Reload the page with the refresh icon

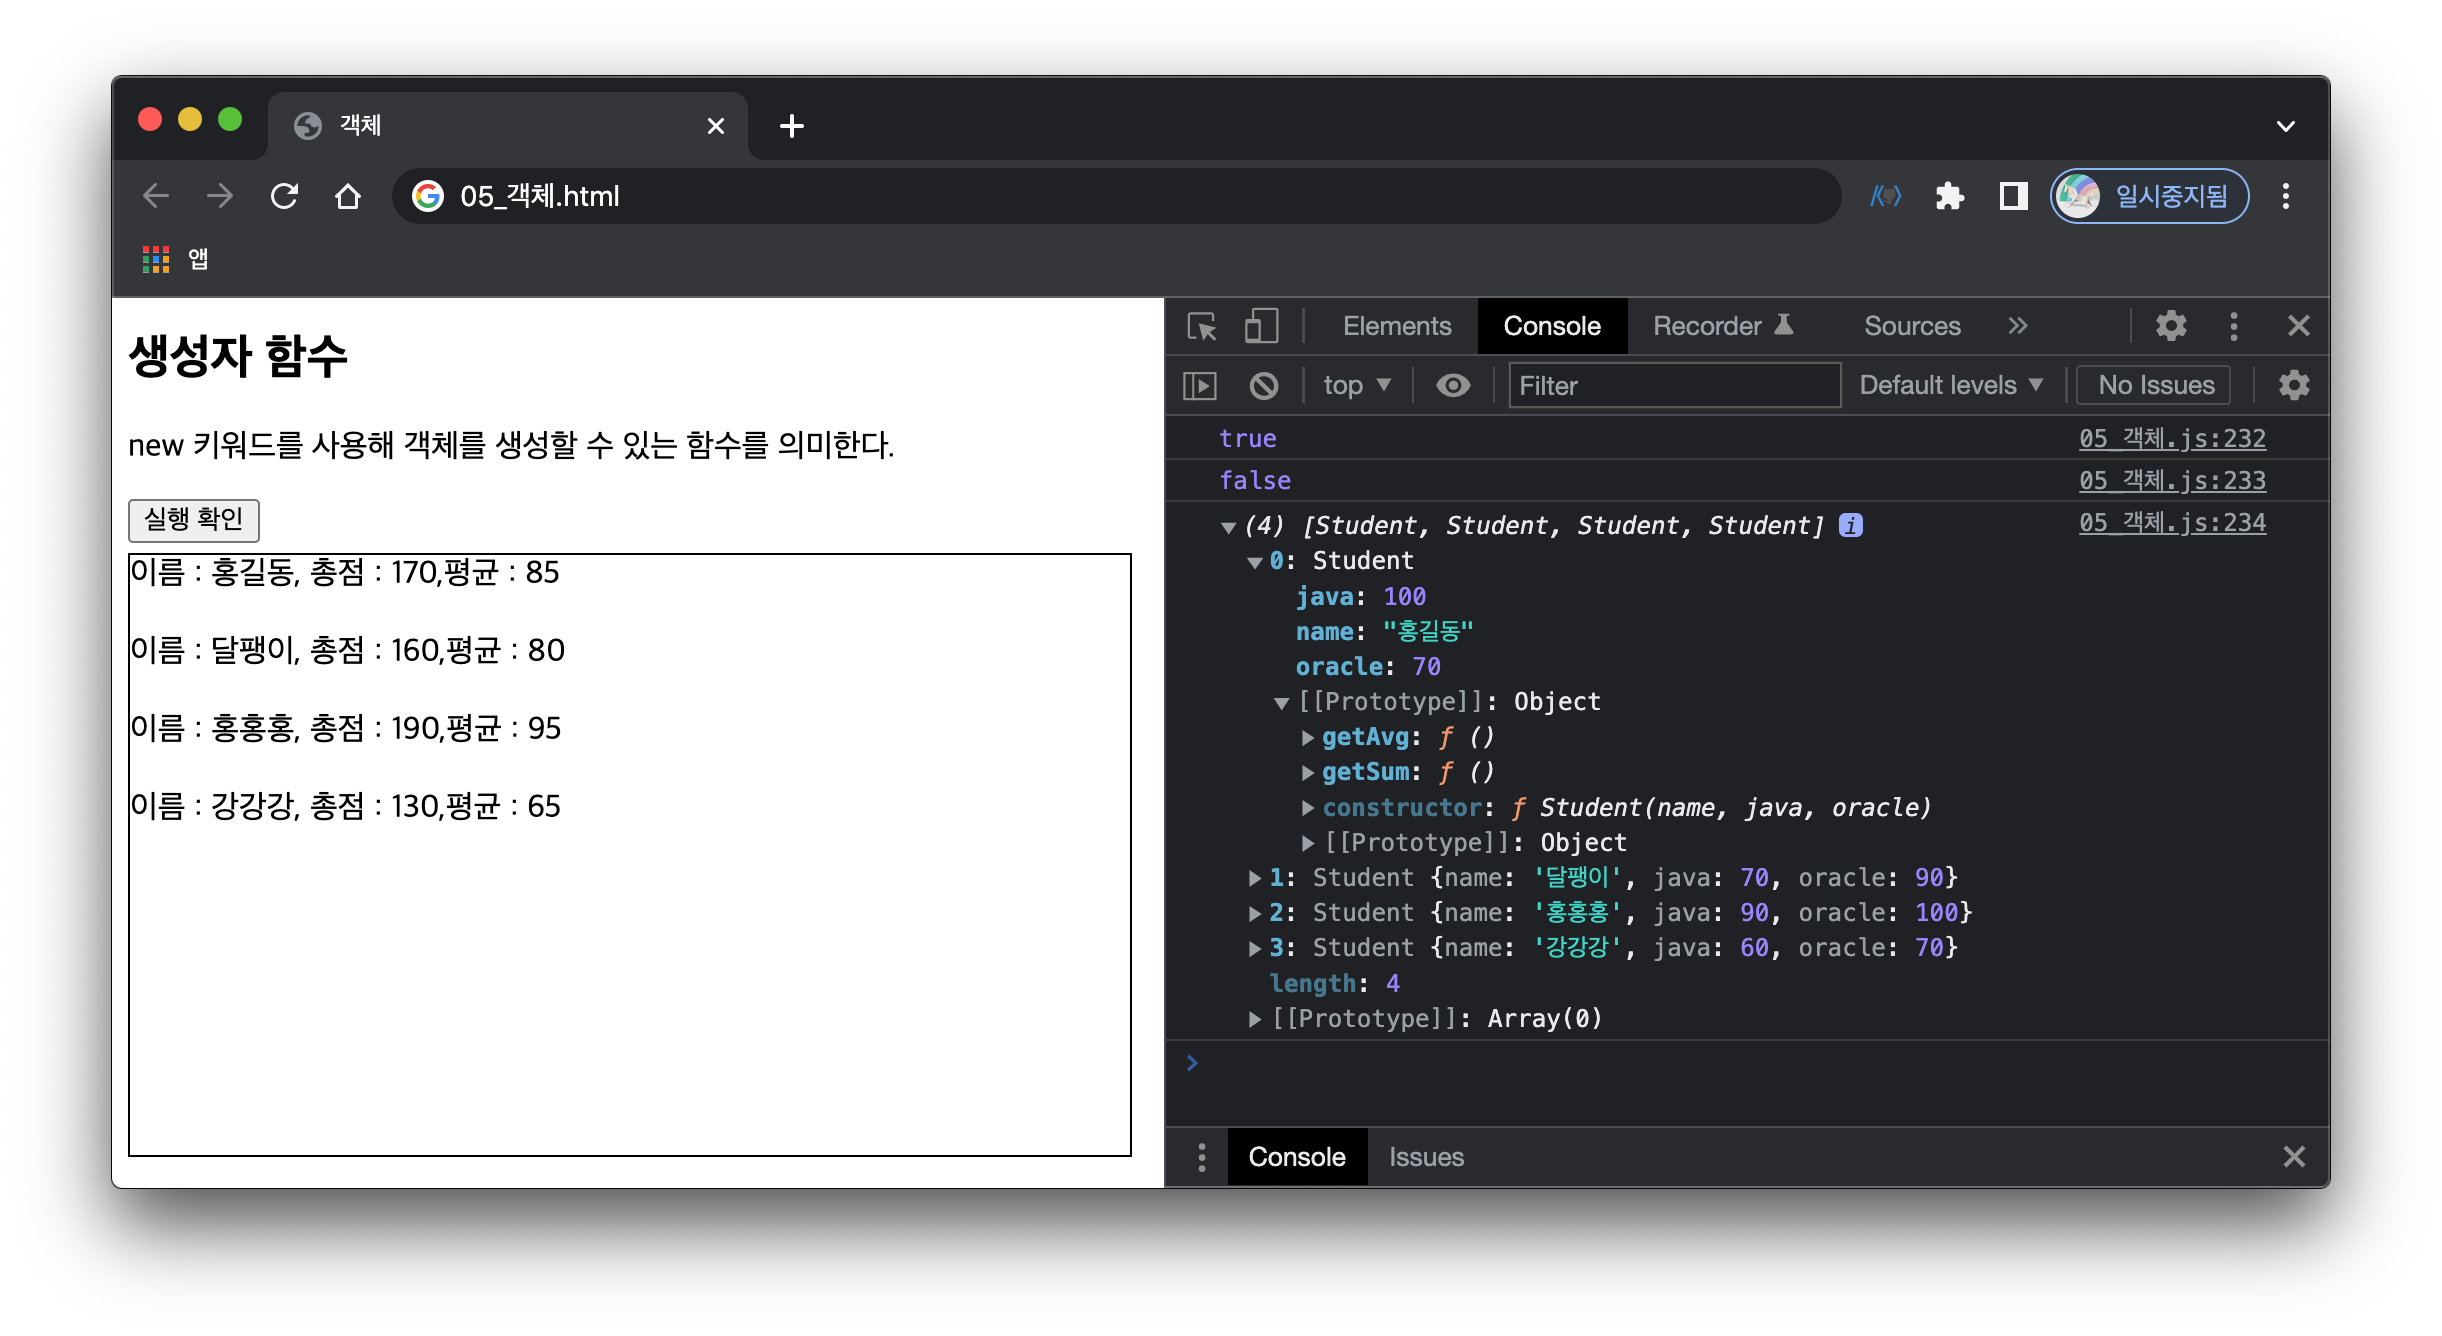coord(285,196)
